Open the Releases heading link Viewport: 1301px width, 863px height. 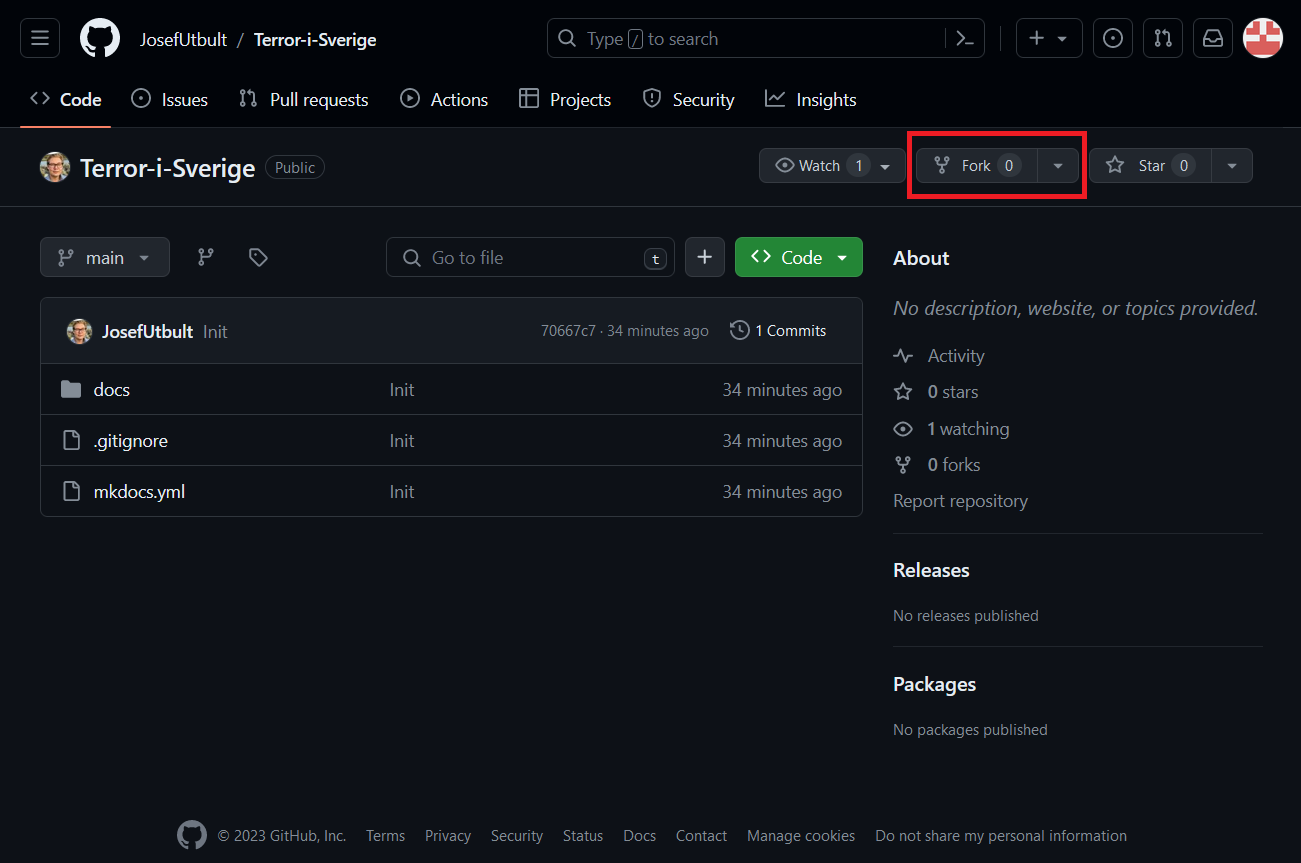point(931,570)
